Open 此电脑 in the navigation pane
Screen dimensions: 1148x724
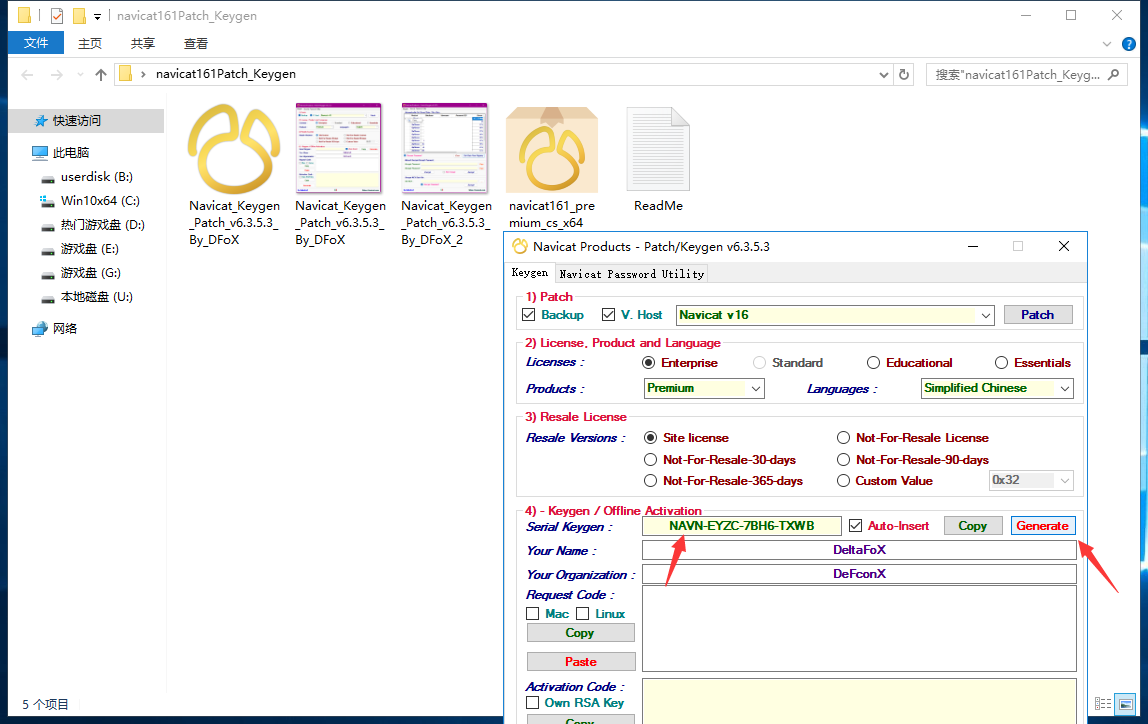(x=70, y=153)
